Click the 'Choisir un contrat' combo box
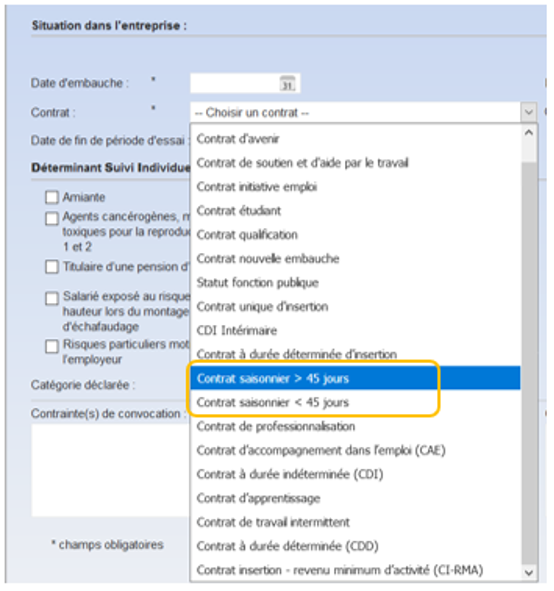The height and width of the screenshot is (591, 554). coord(363,112)
